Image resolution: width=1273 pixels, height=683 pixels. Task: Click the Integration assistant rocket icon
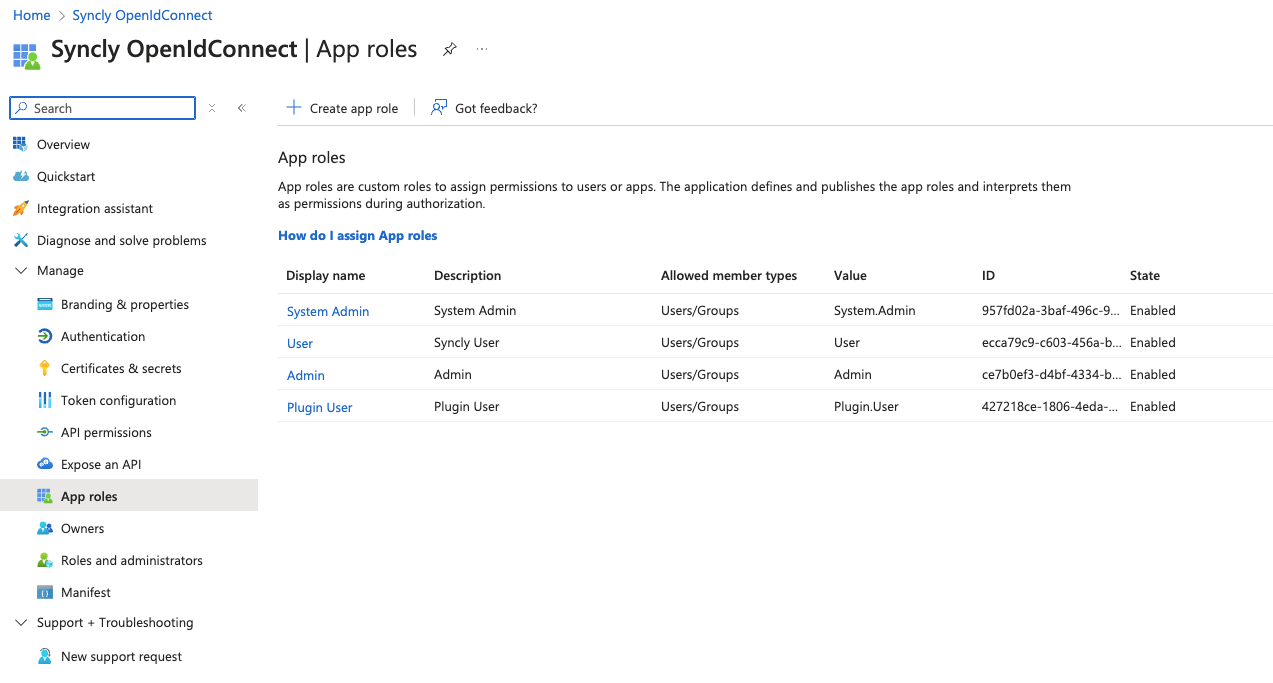pyautogui.click(x=20, y=208)
